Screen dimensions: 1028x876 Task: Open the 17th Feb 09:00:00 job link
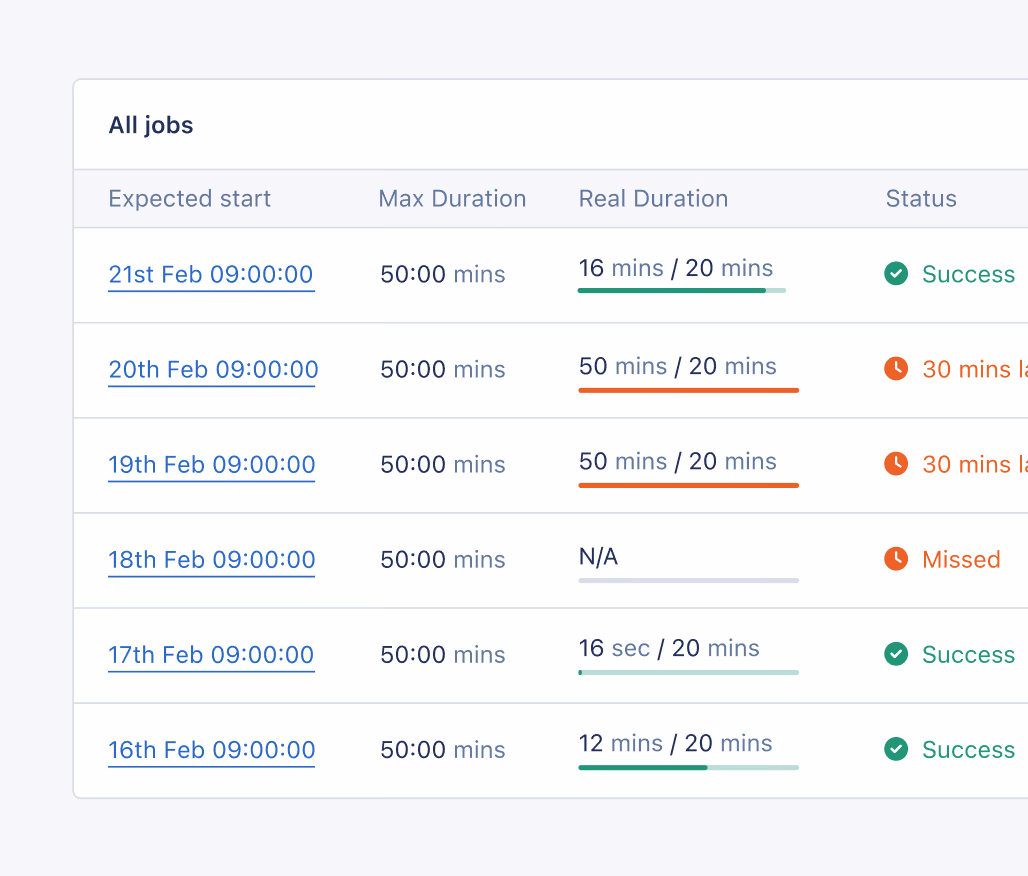coord(211,655)
